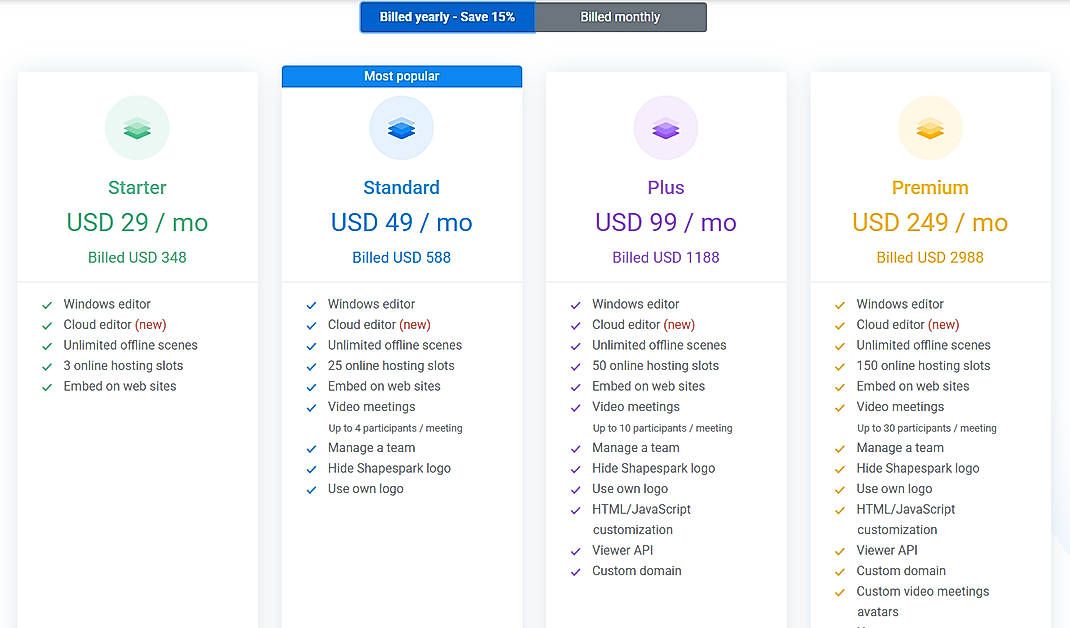1070x628 pixels.
Task: Click Up to 10 participants / meeting
Action: pyautogui.click(x=663, y=428)
